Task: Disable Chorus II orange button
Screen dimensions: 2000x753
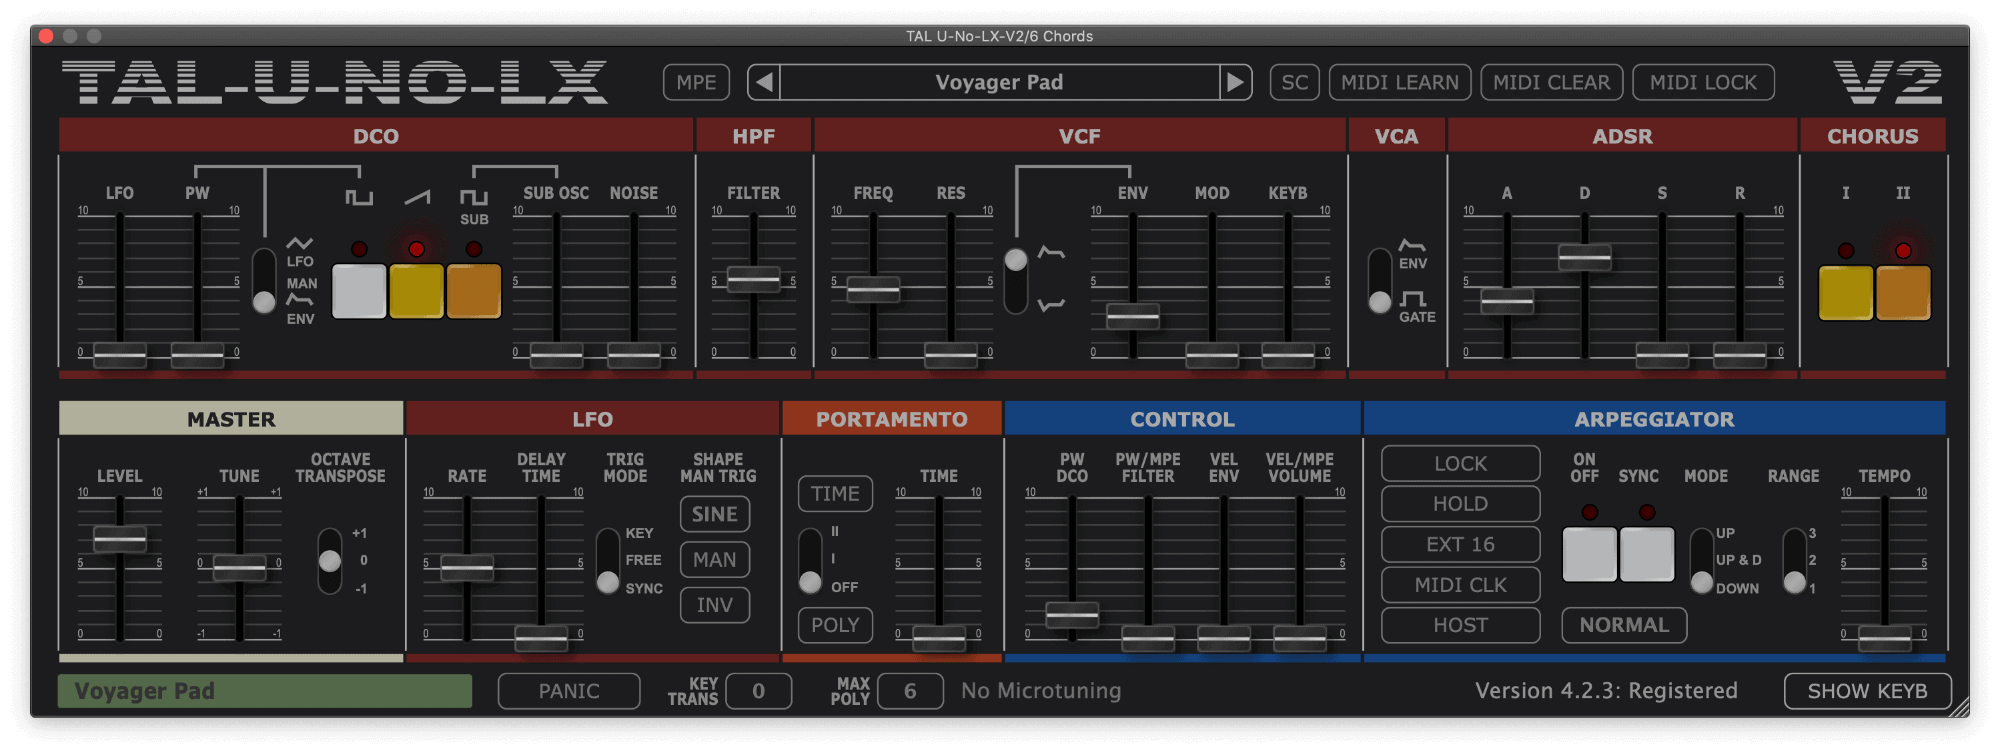Action: pos(1903,293)
